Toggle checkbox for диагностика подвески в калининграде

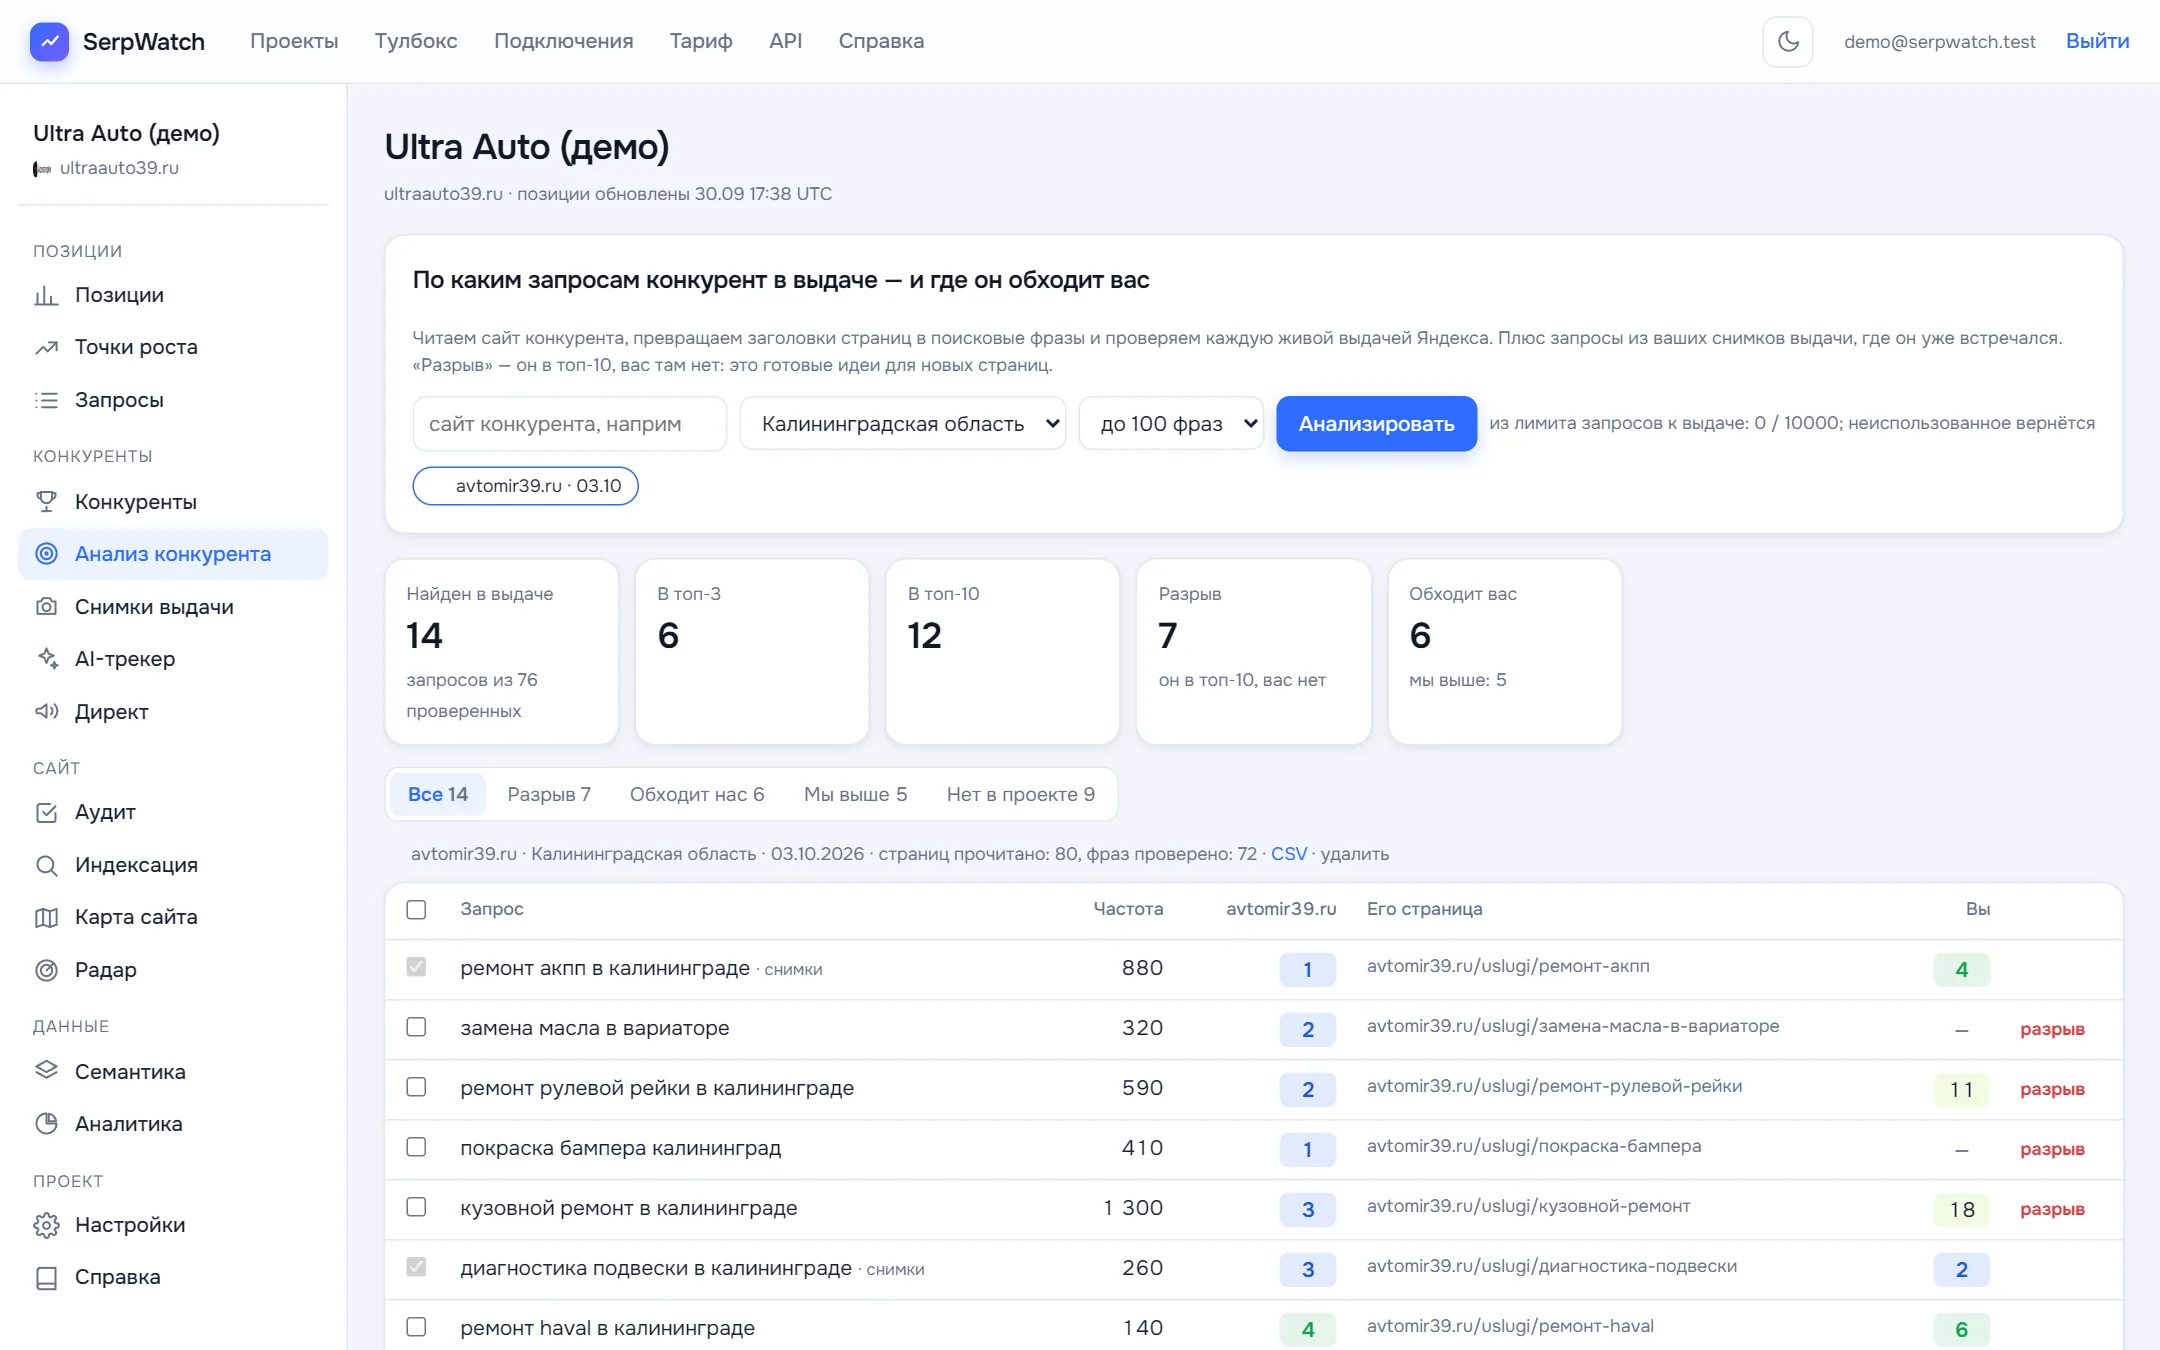[416, 1267]
